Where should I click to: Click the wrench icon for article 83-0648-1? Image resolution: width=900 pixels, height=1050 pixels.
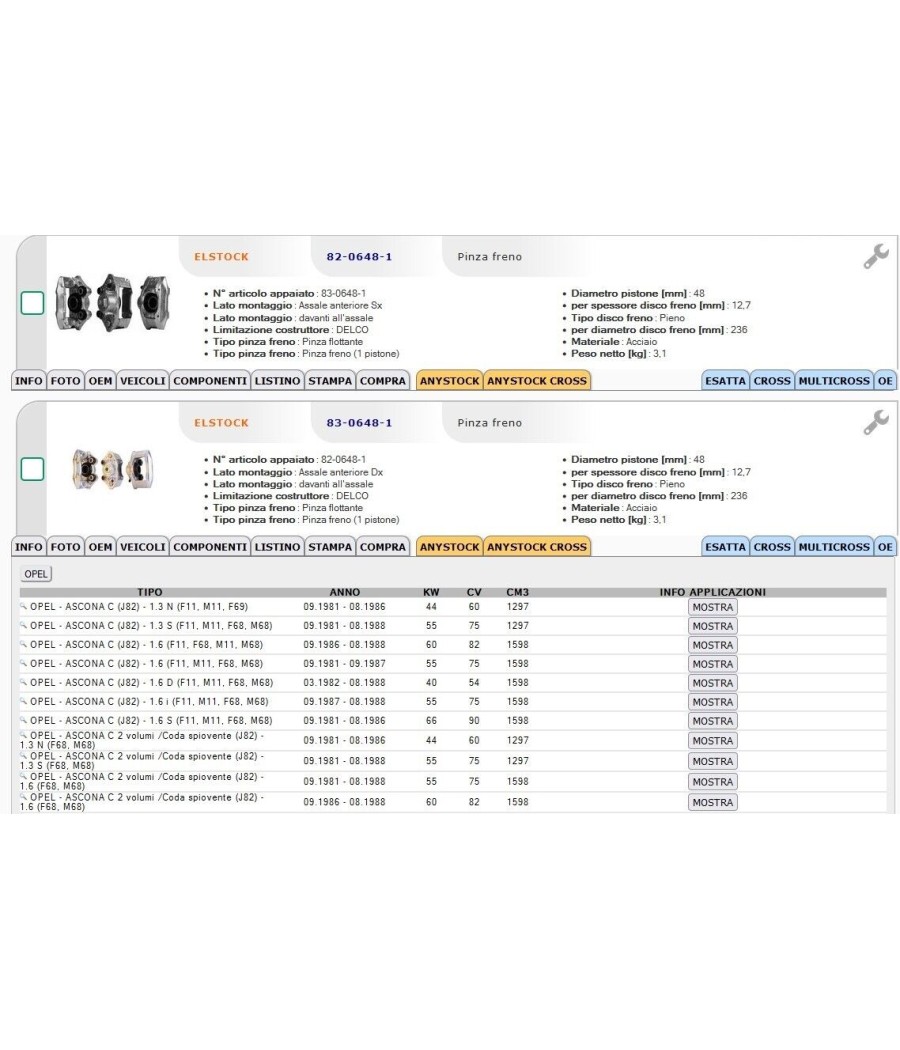pyautogui.click(x=876, y=423)
